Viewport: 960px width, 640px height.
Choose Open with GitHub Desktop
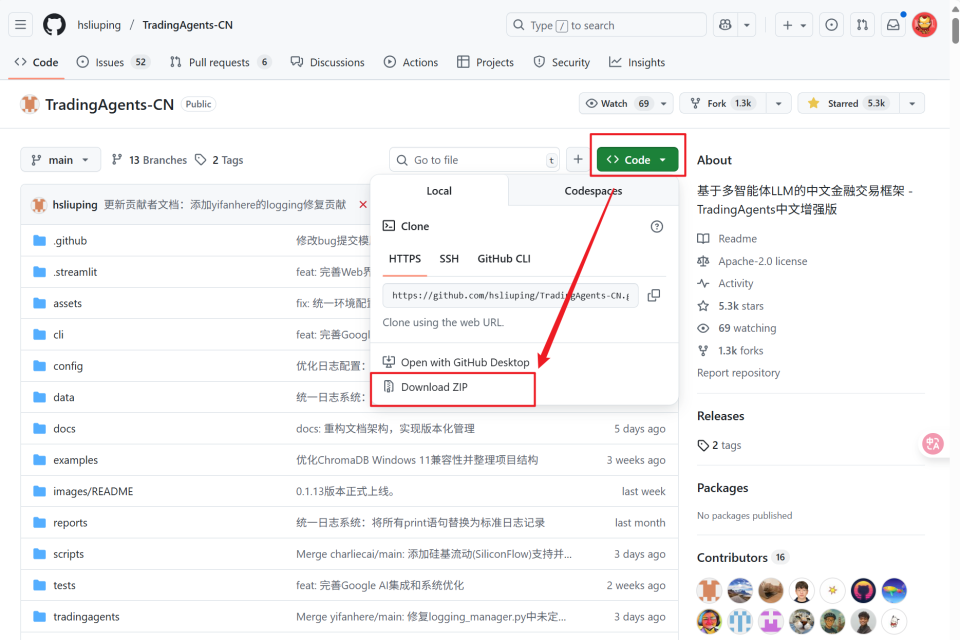click(456, 363)
